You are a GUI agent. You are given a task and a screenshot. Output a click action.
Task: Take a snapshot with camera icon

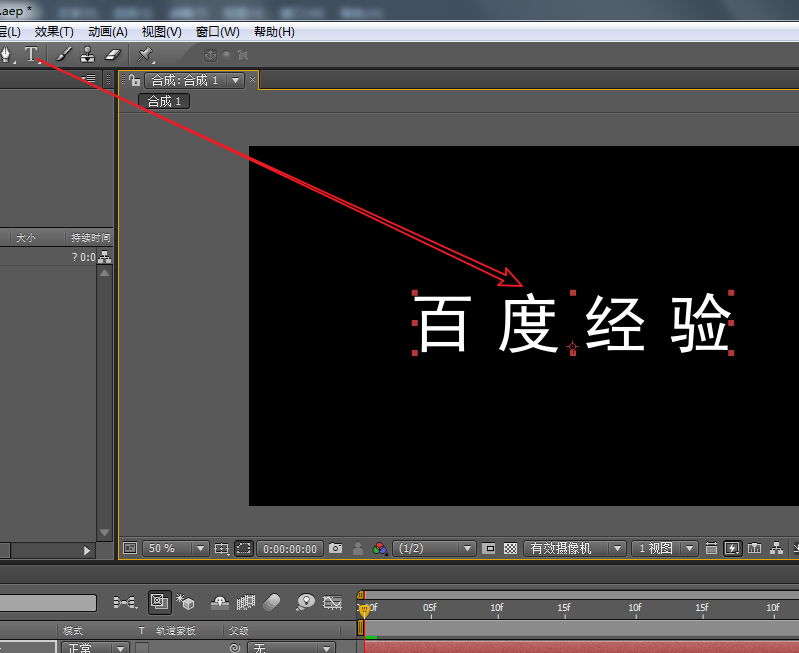click(335, 548)
